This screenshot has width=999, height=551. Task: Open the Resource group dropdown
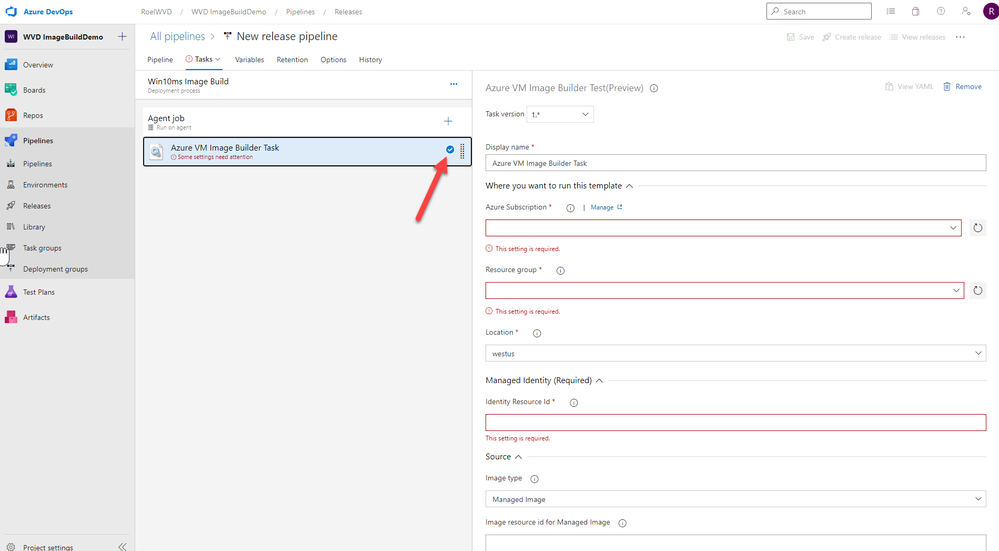[x=724, y=290]
